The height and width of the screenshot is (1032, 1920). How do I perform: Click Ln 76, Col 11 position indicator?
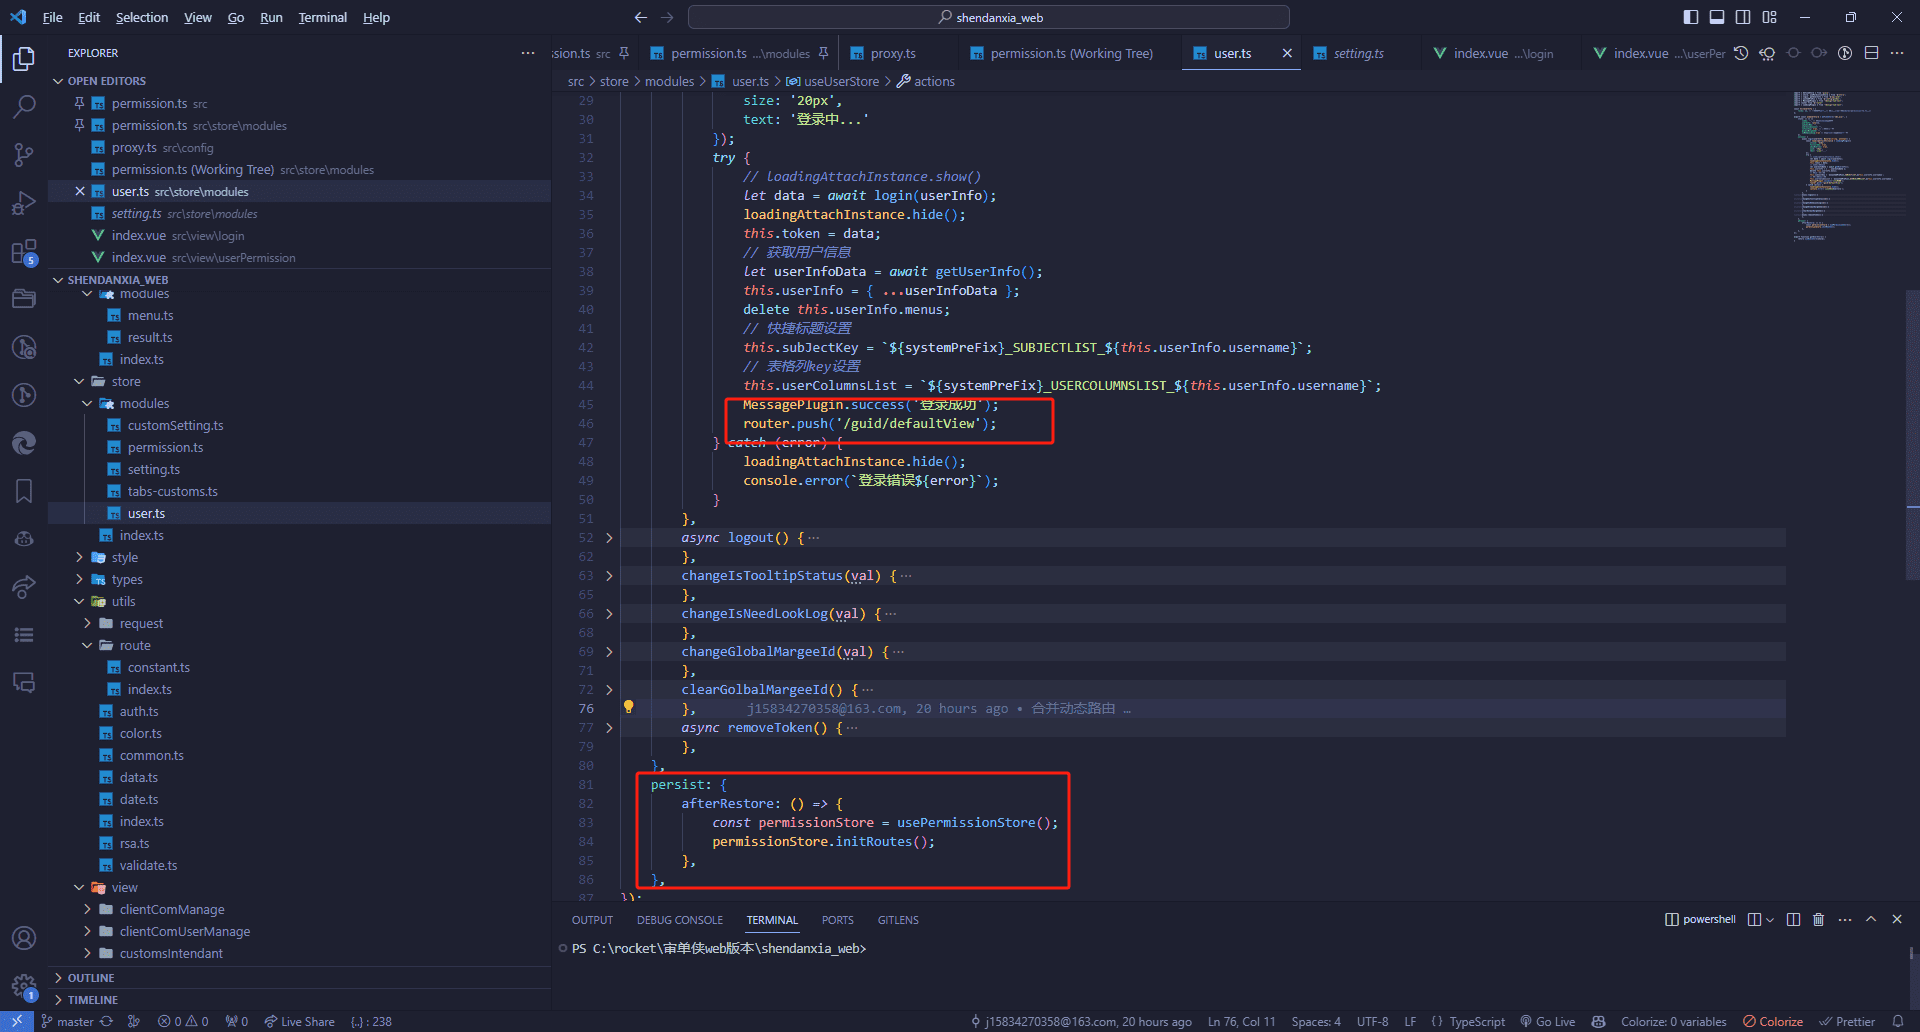(1241, 1021)
